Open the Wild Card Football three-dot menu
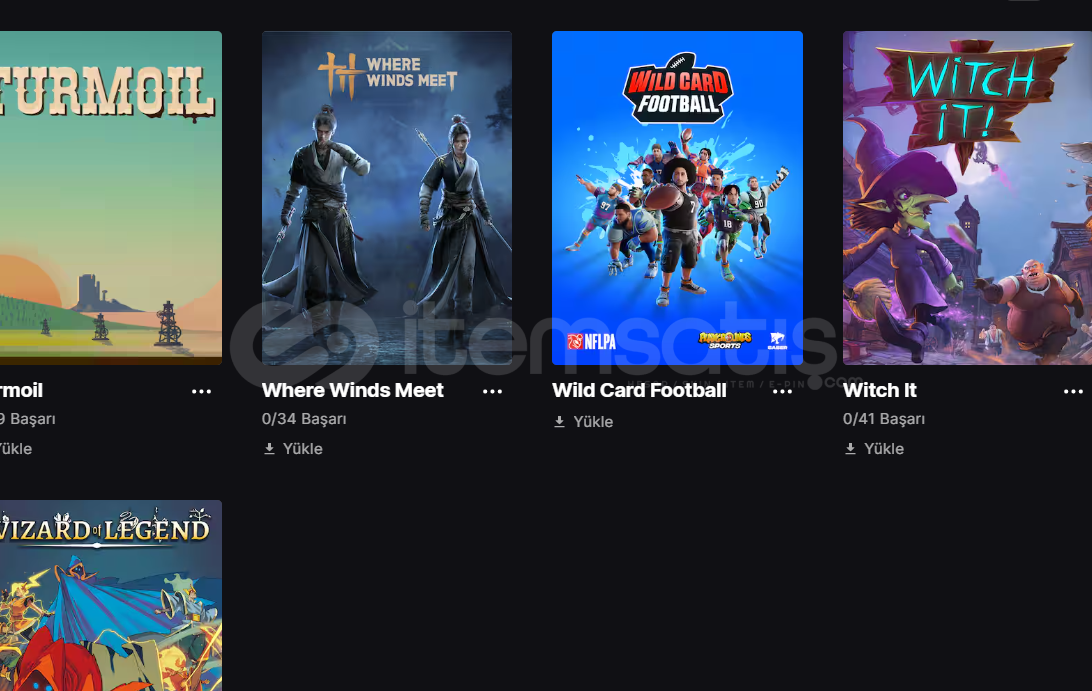 (782, 391)
